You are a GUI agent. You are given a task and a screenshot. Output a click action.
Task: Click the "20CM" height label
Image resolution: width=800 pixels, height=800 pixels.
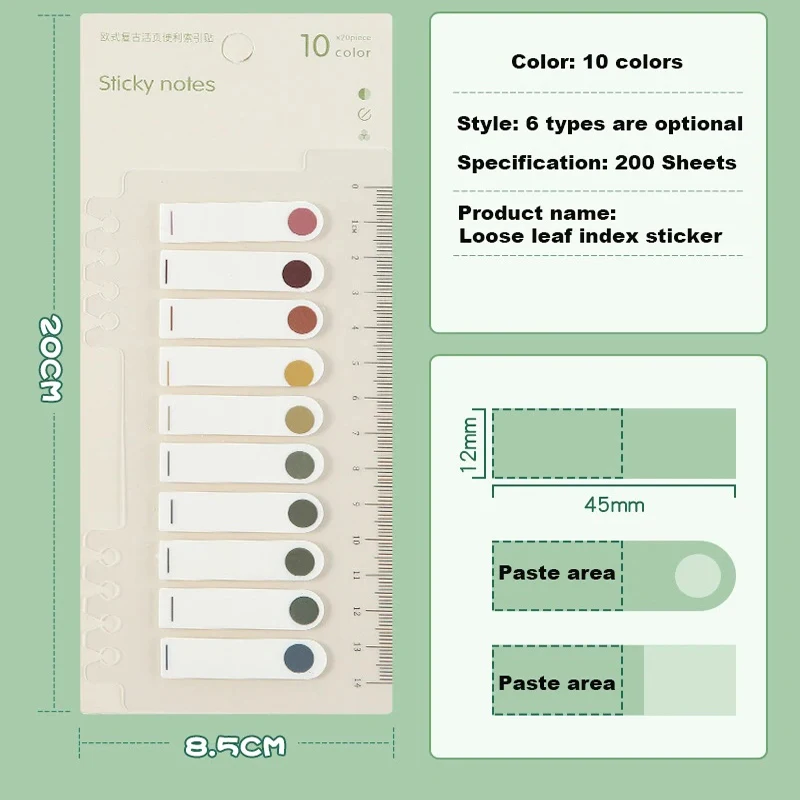pos(50,360)
